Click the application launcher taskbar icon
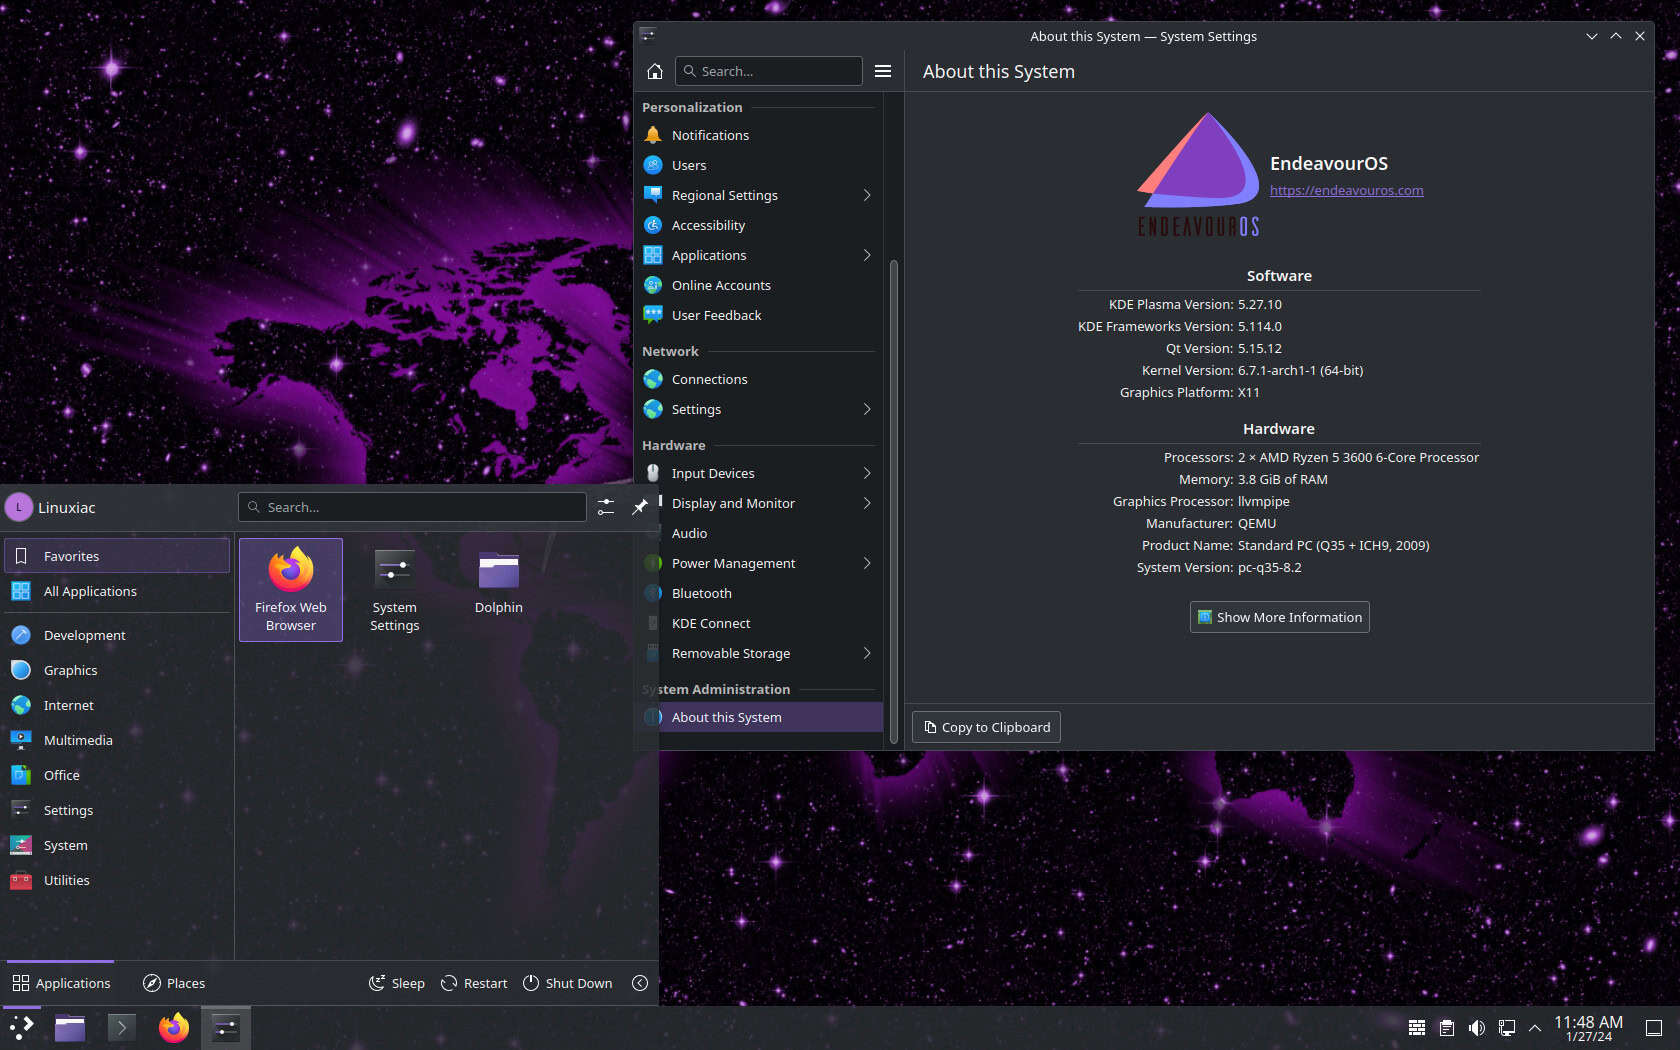The image size is (1680, 1050). click(x=22, y=1028)
